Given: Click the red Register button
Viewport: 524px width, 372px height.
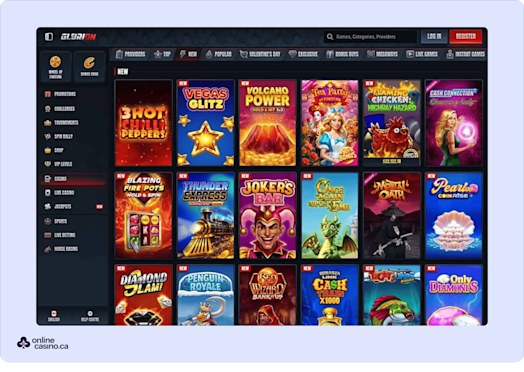Looking at the screenshot, I should click(466, 36).
